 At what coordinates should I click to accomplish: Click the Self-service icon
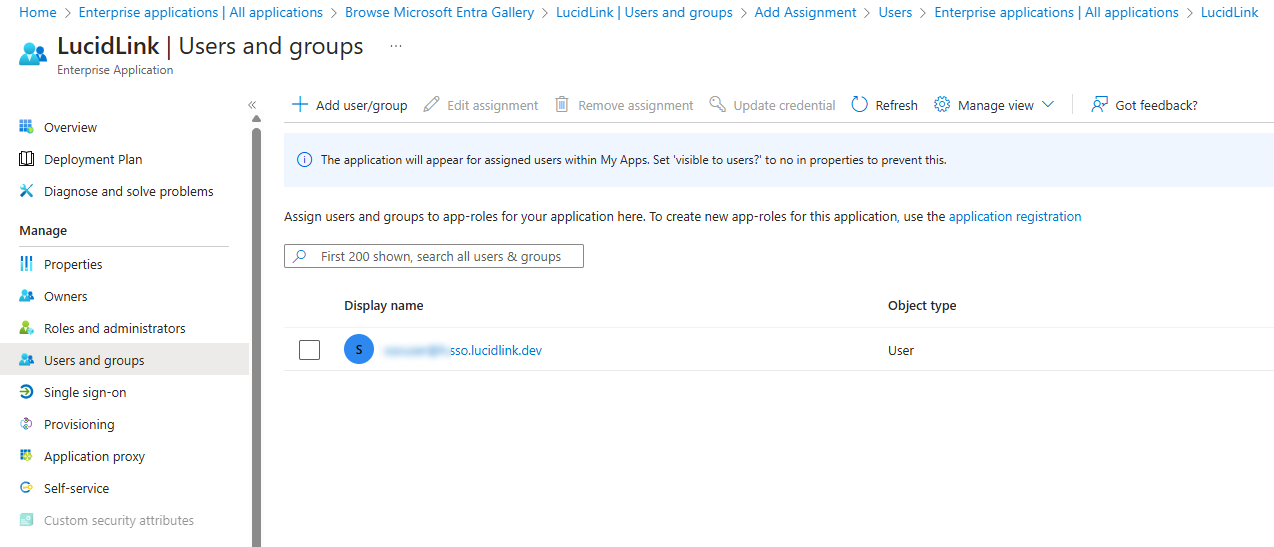coord(27,488)
